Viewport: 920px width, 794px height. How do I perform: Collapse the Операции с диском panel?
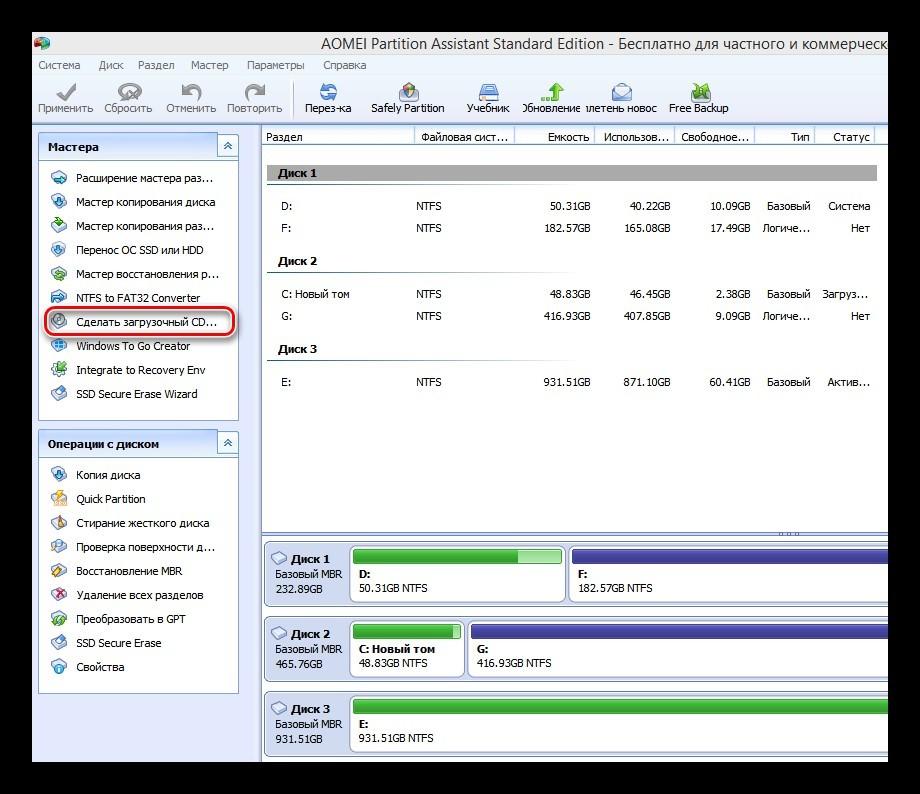[x=228, y=443]
